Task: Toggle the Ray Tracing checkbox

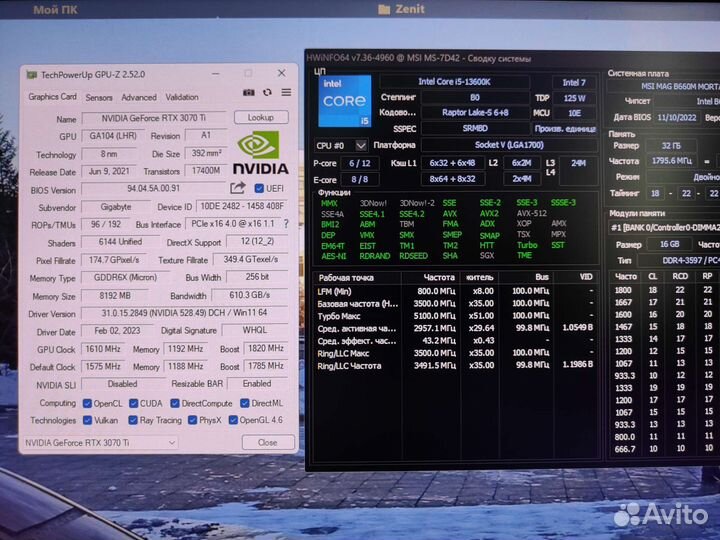Action: pyautogui.click(x=134, y=420)
